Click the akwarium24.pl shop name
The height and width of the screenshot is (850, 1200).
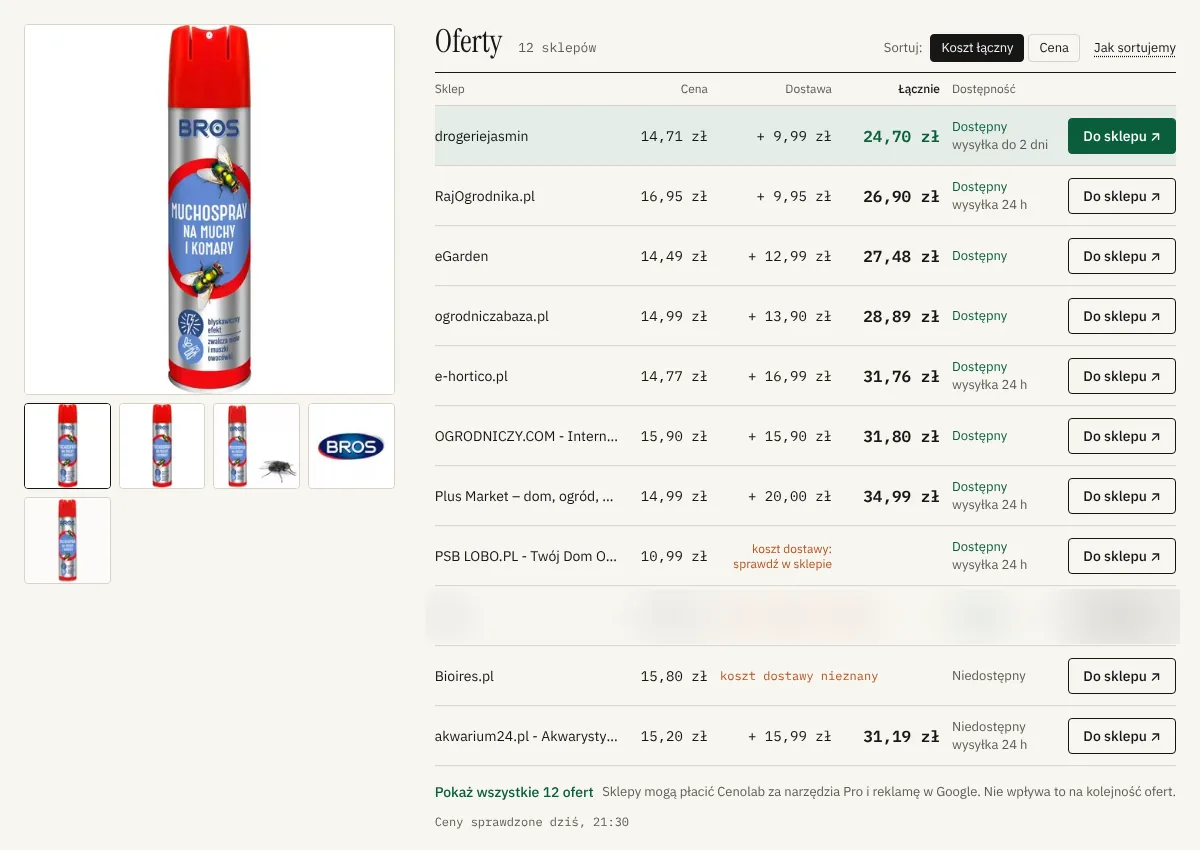click(x=526, y=736)
